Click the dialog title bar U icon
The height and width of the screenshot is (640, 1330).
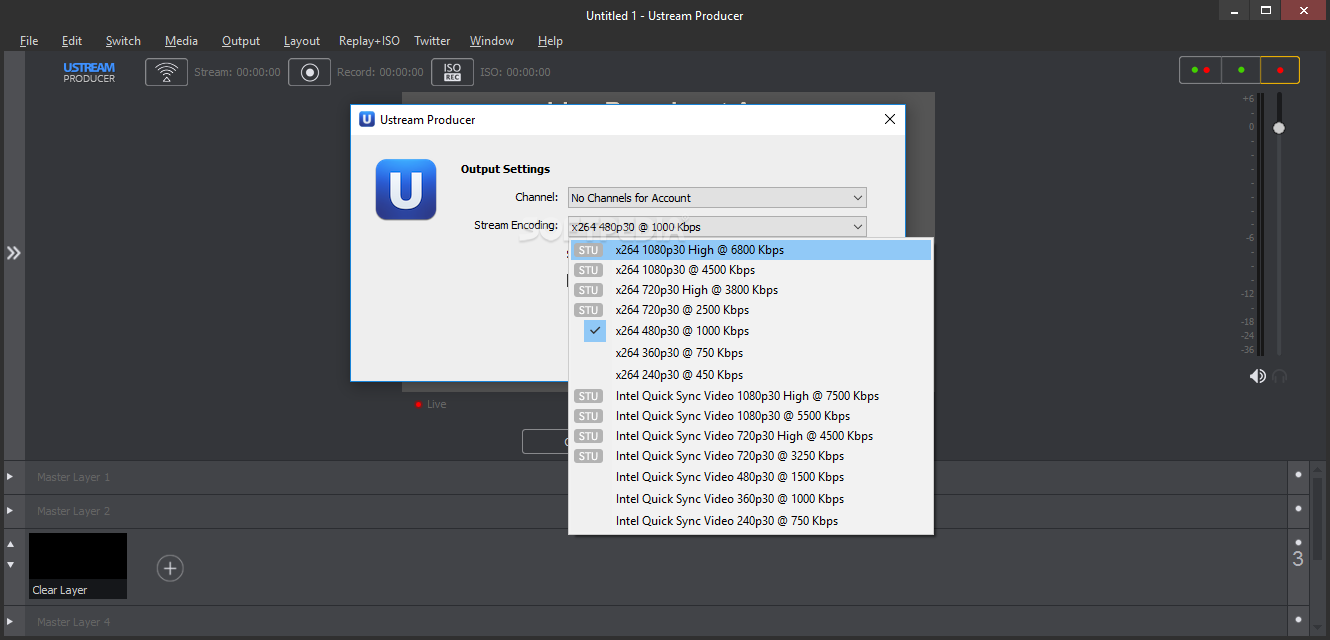point(367,119)
